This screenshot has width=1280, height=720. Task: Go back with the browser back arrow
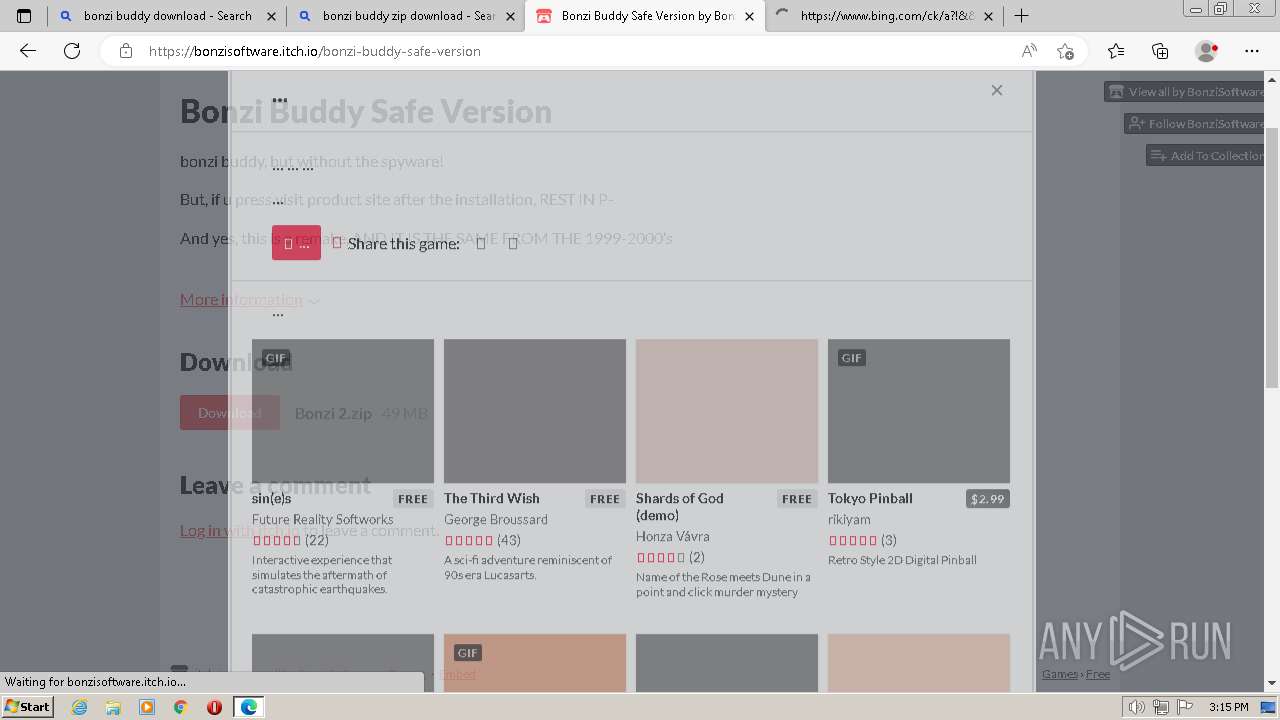(28, 51)
